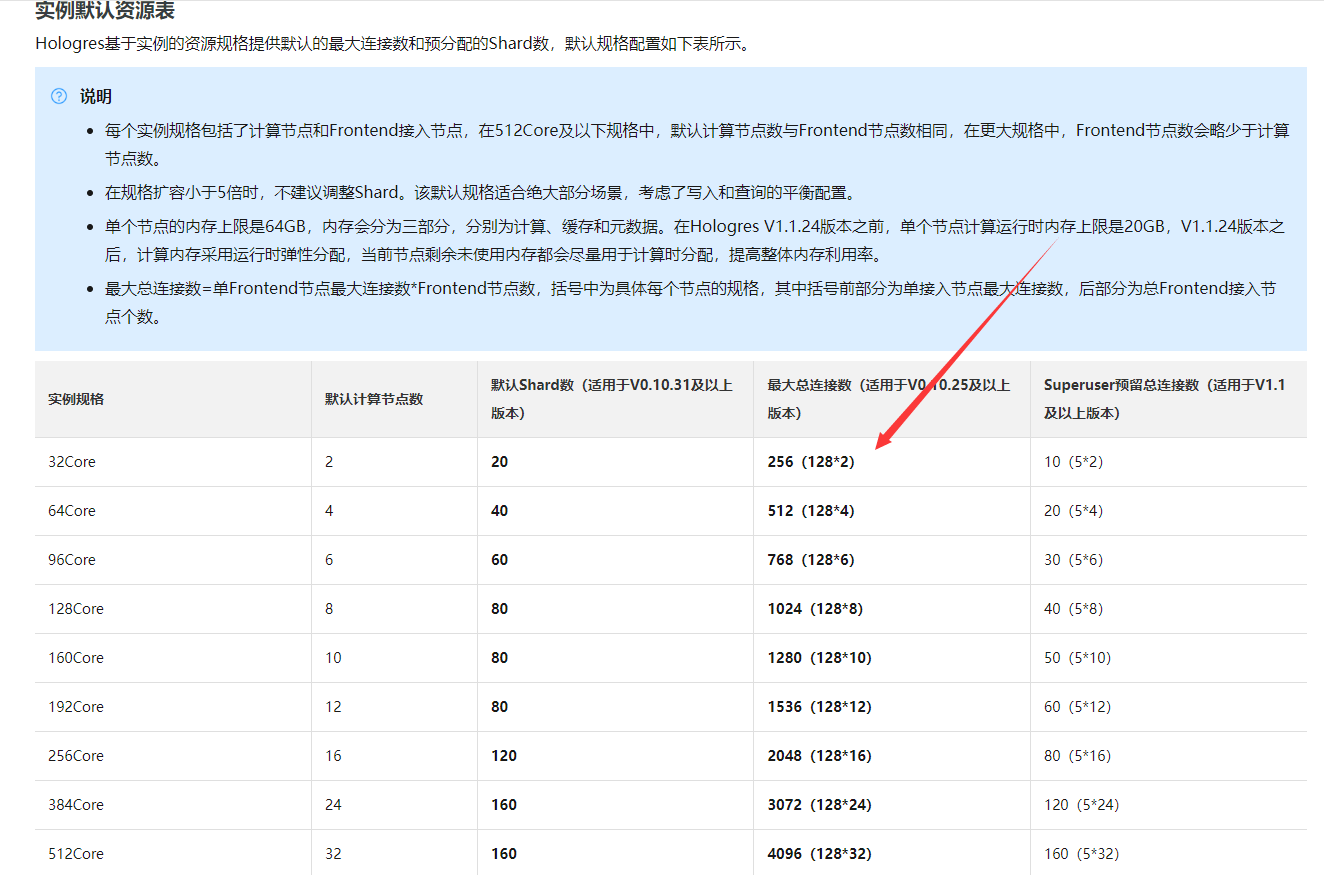
Task: Select Shard count "40" in the 64Core row
Action: tap(499, 511)
